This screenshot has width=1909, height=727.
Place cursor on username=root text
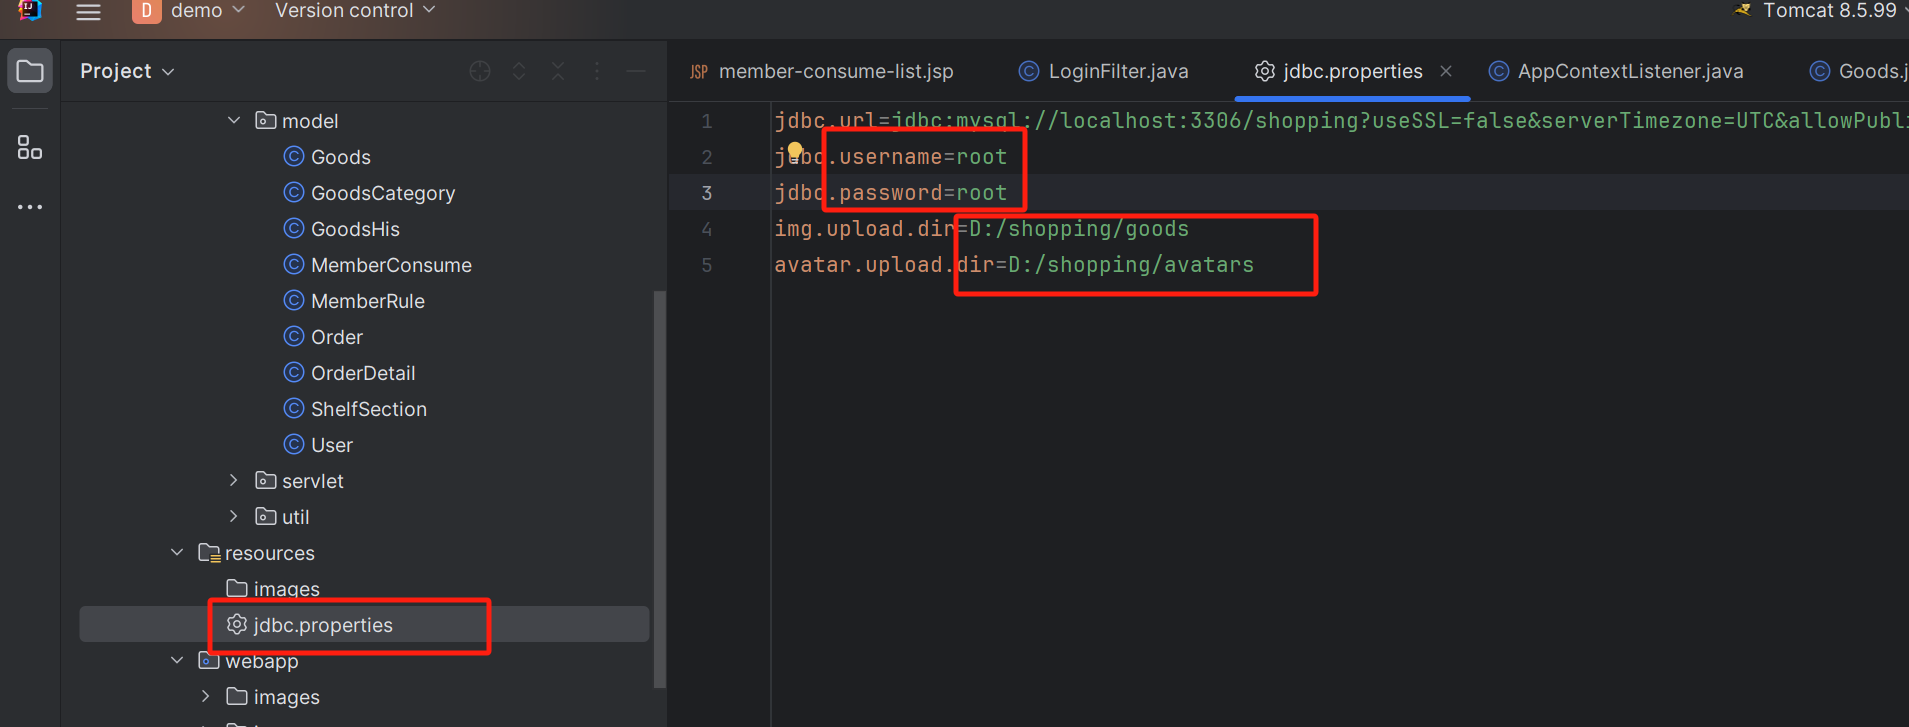[923, 157]
